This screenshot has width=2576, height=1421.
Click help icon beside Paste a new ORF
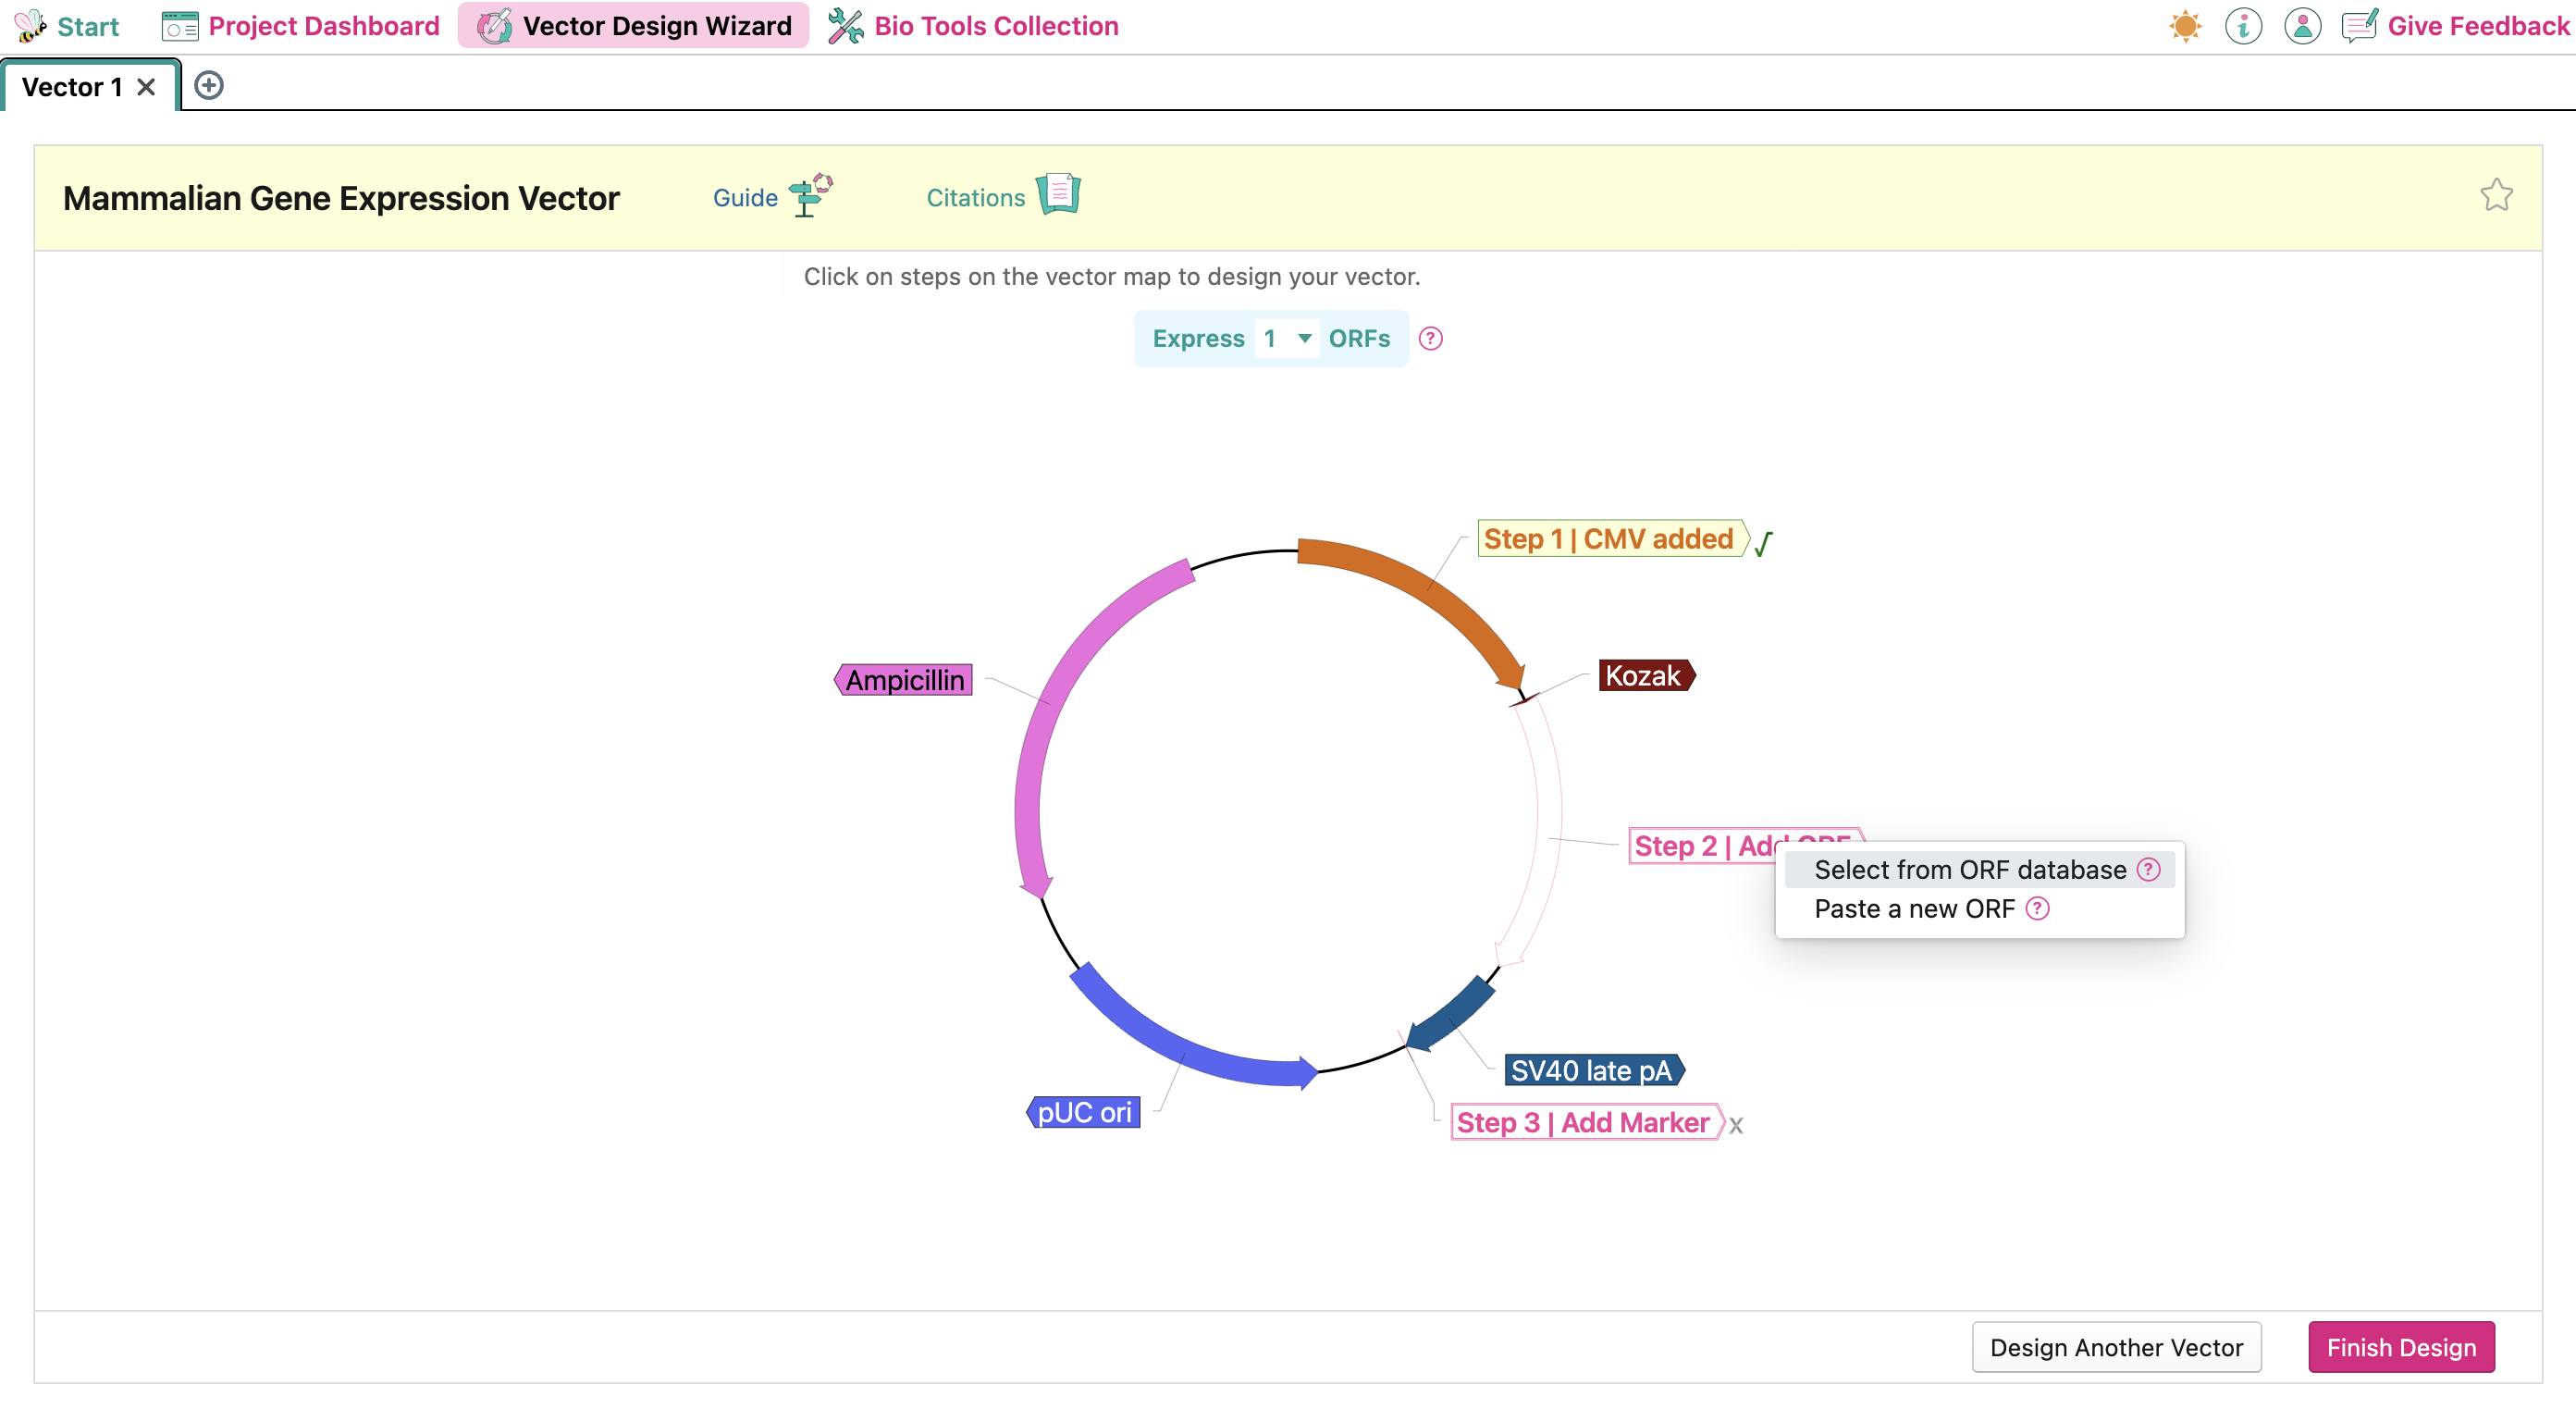(2037, 909)
